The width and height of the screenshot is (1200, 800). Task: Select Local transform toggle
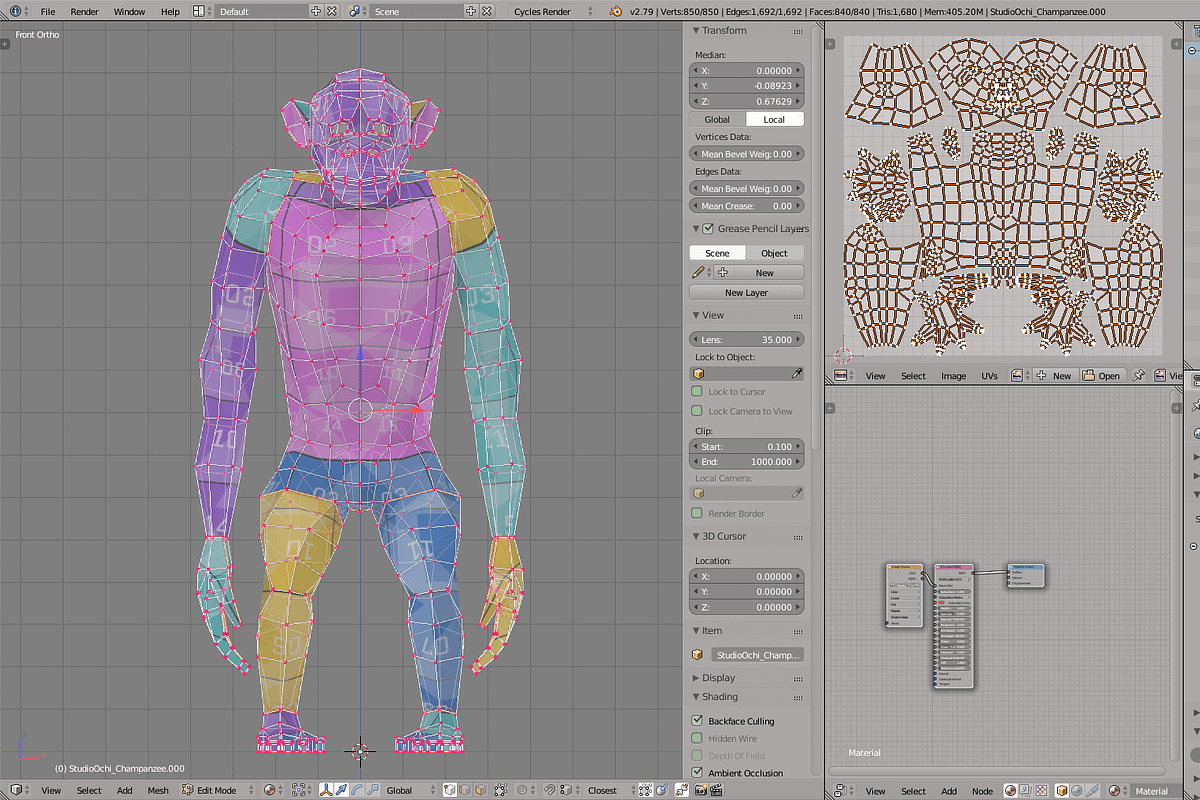pyautogui.click(x=775, y=119)
